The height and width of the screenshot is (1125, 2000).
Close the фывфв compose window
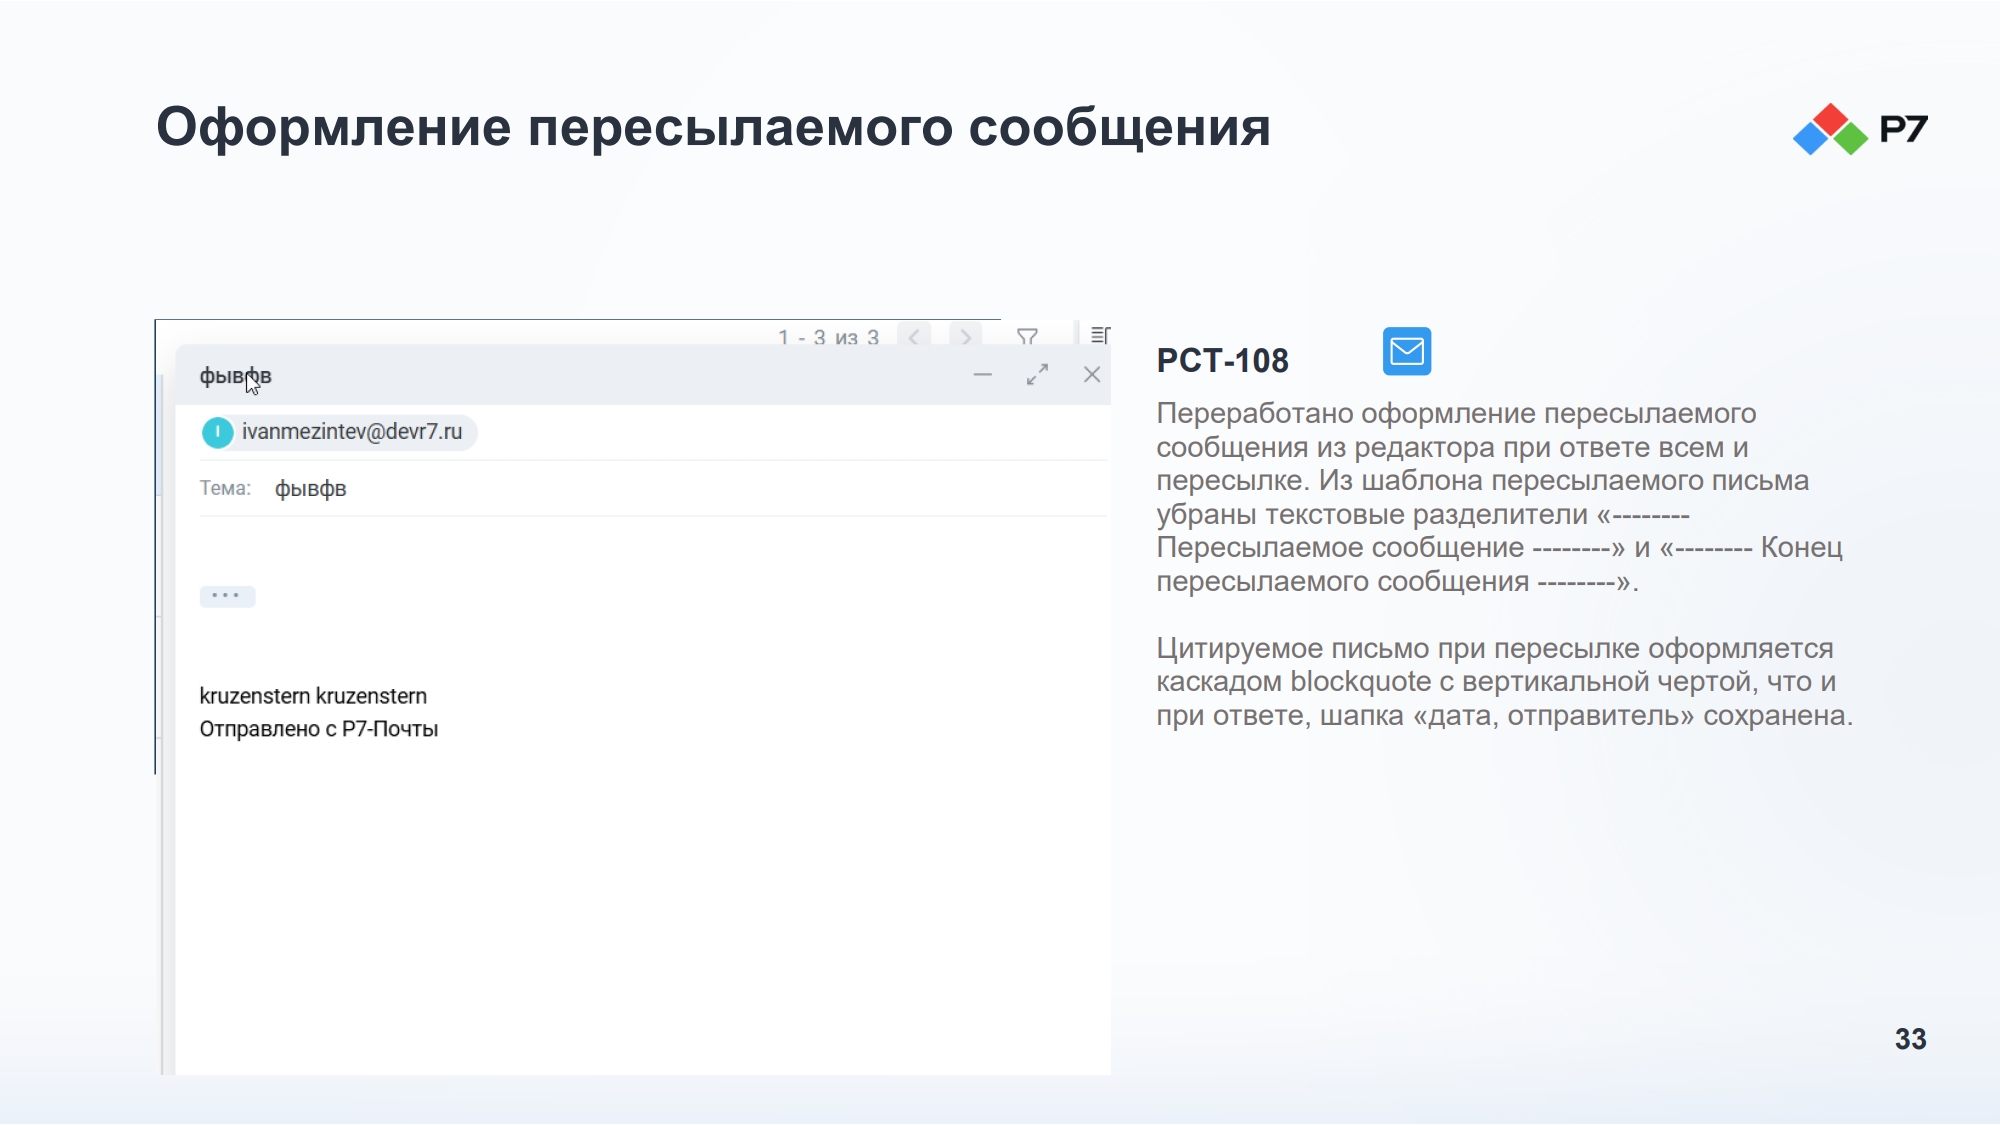tap(1092, 375)
